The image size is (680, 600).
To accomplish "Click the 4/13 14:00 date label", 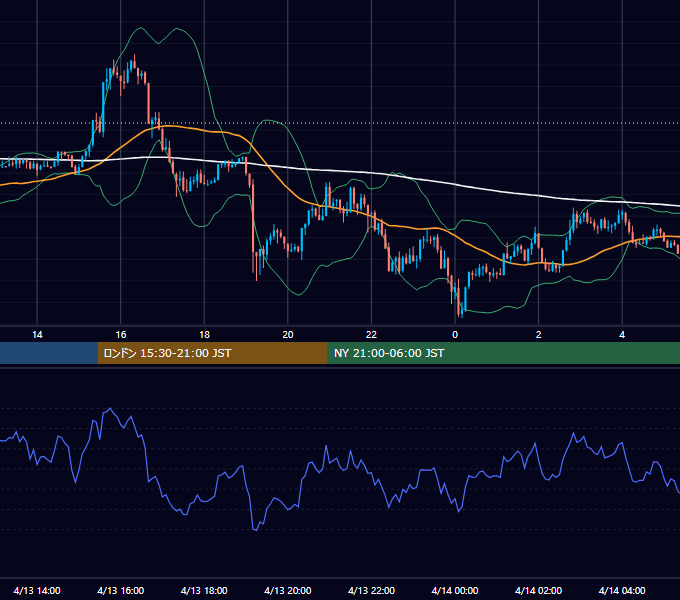I will click(x=37, y=590).
